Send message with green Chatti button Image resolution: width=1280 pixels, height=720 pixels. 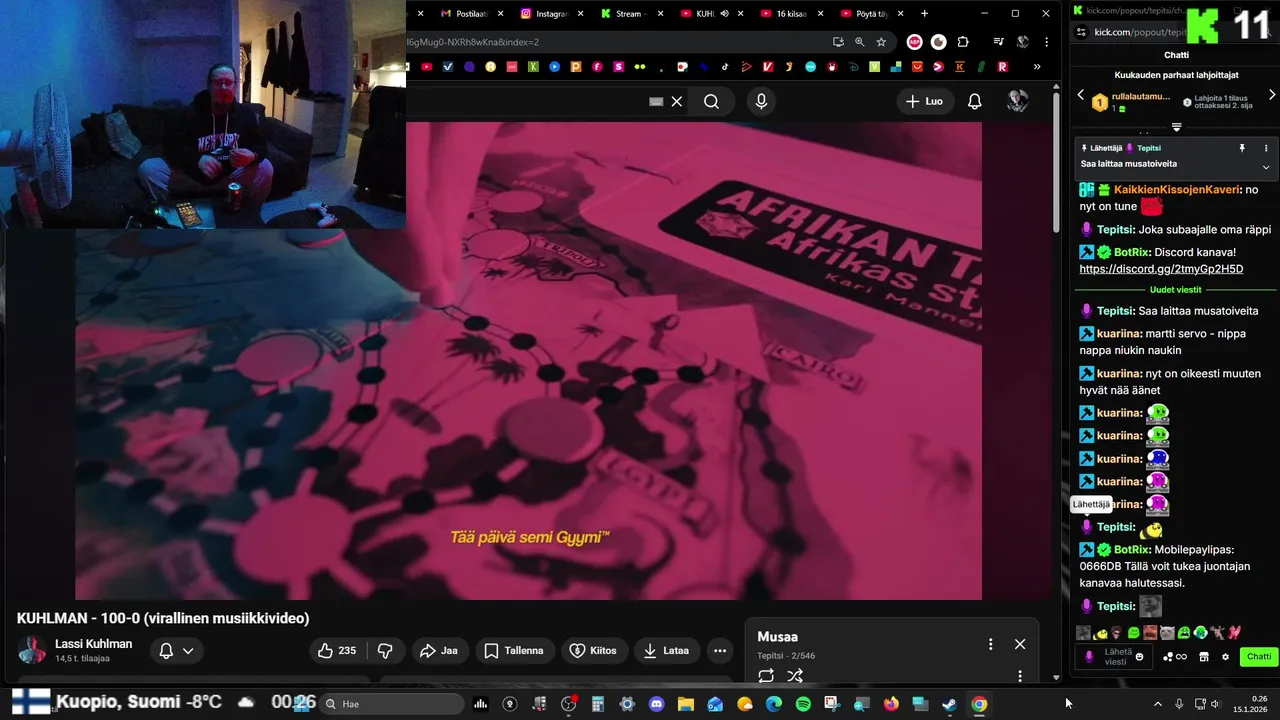click(1259, 657)
